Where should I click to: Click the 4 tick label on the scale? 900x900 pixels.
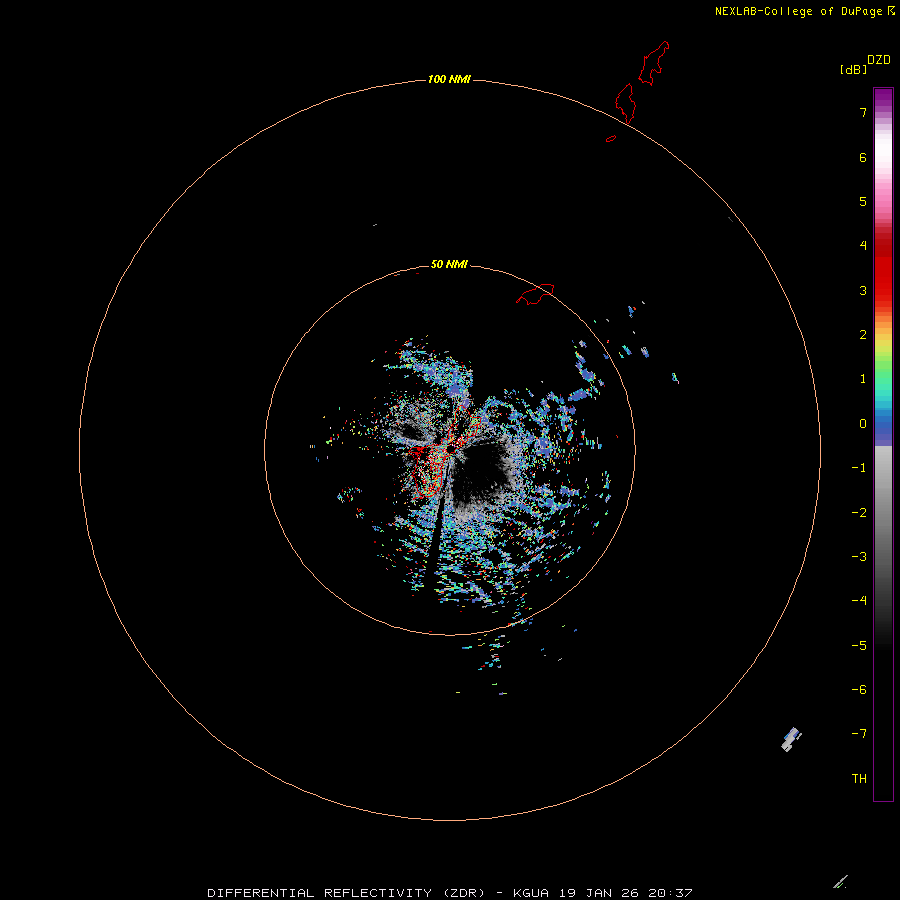click(863, 246)
